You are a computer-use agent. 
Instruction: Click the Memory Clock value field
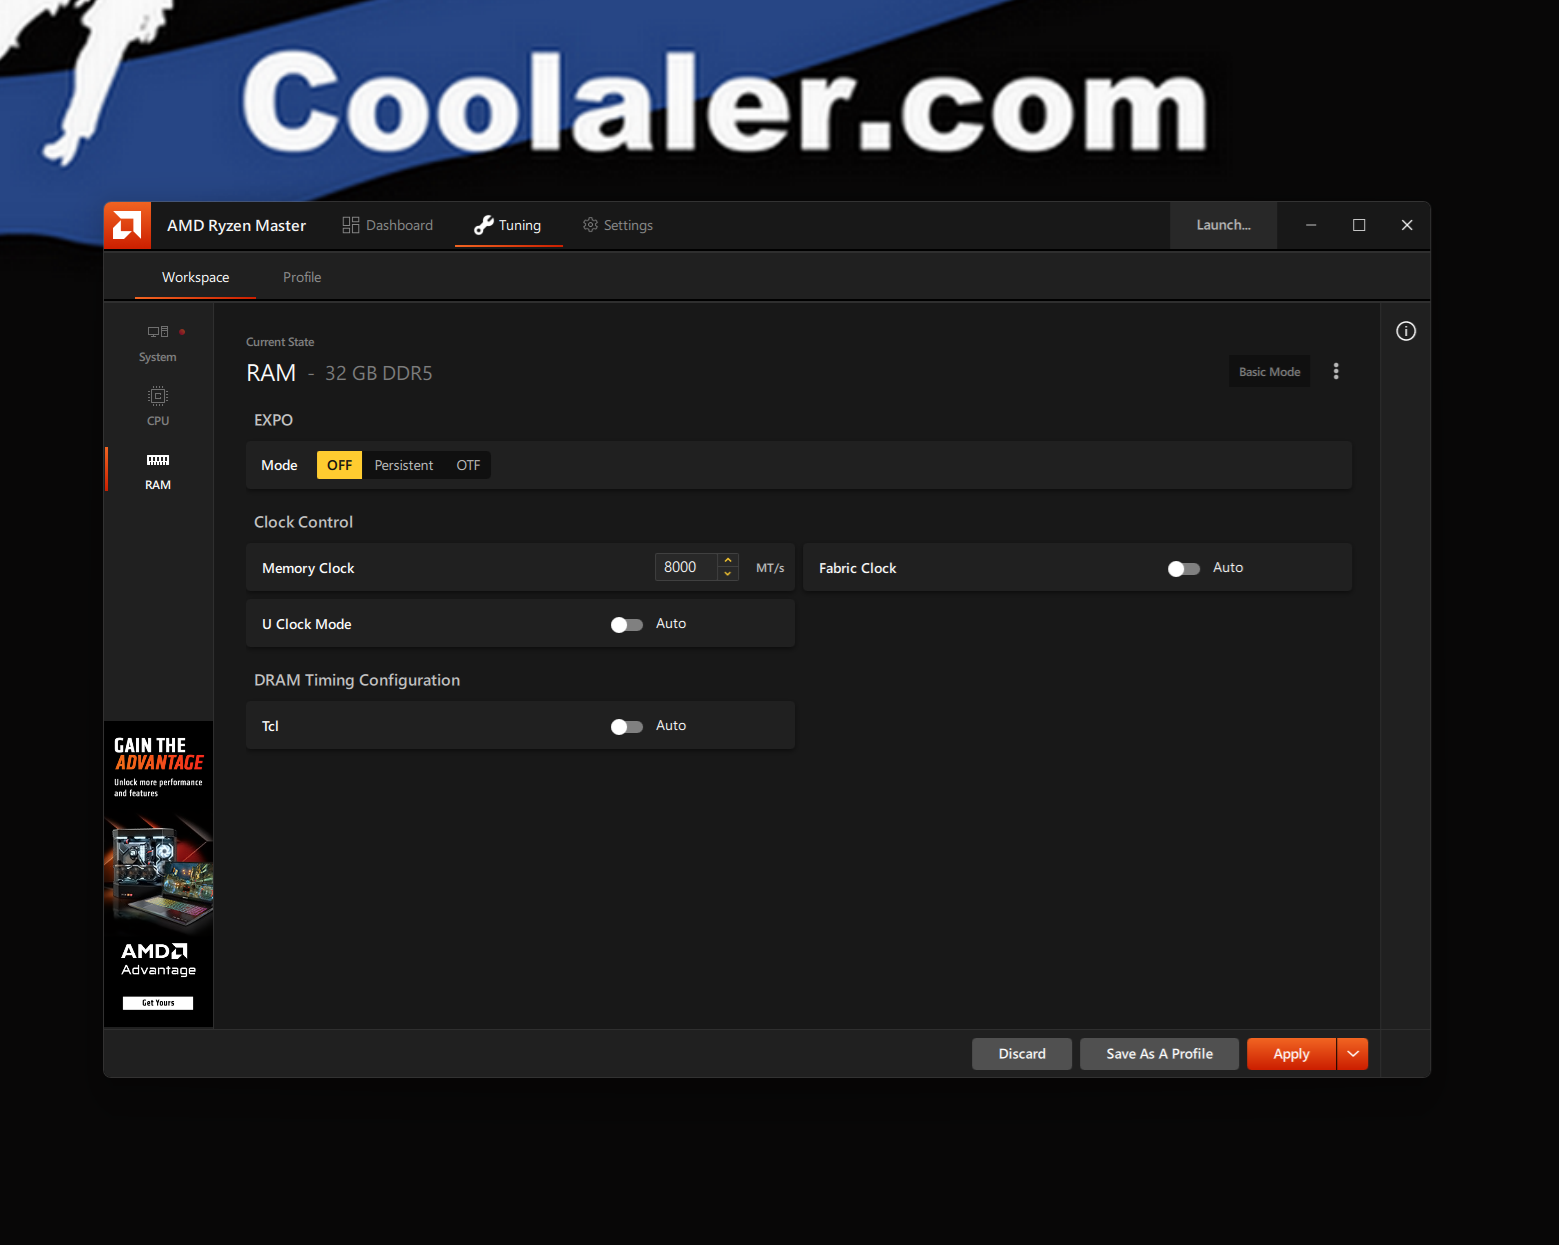[x=685, y=567]
